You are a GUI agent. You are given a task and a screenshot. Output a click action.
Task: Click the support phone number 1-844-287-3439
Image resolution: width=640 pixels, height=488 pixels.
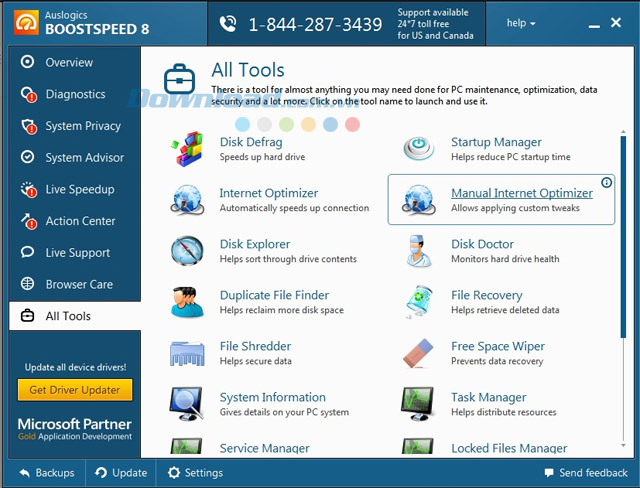[315, 24]
